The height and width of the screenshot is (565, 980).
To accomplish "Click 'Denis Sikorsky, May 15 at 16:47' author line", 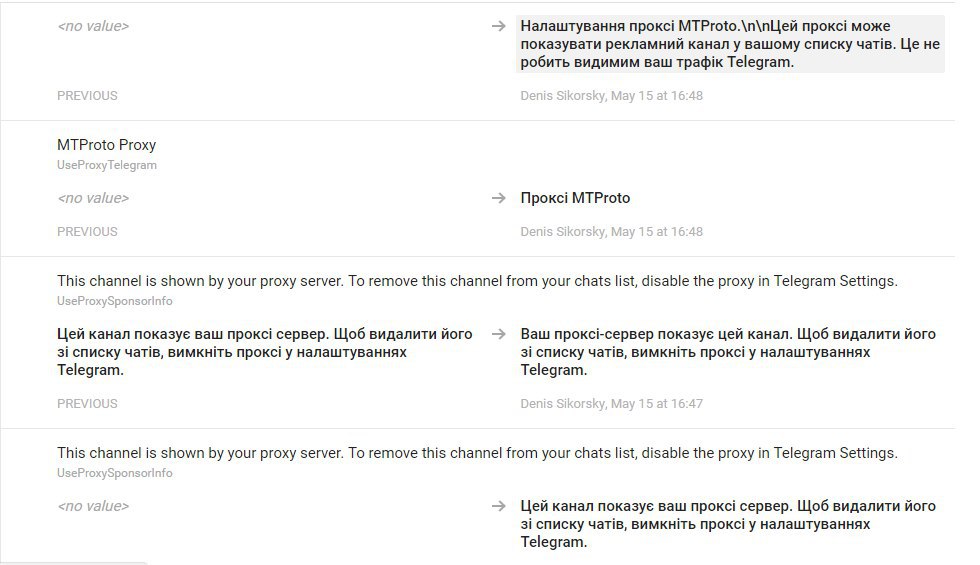I will (x=611, y=404).
